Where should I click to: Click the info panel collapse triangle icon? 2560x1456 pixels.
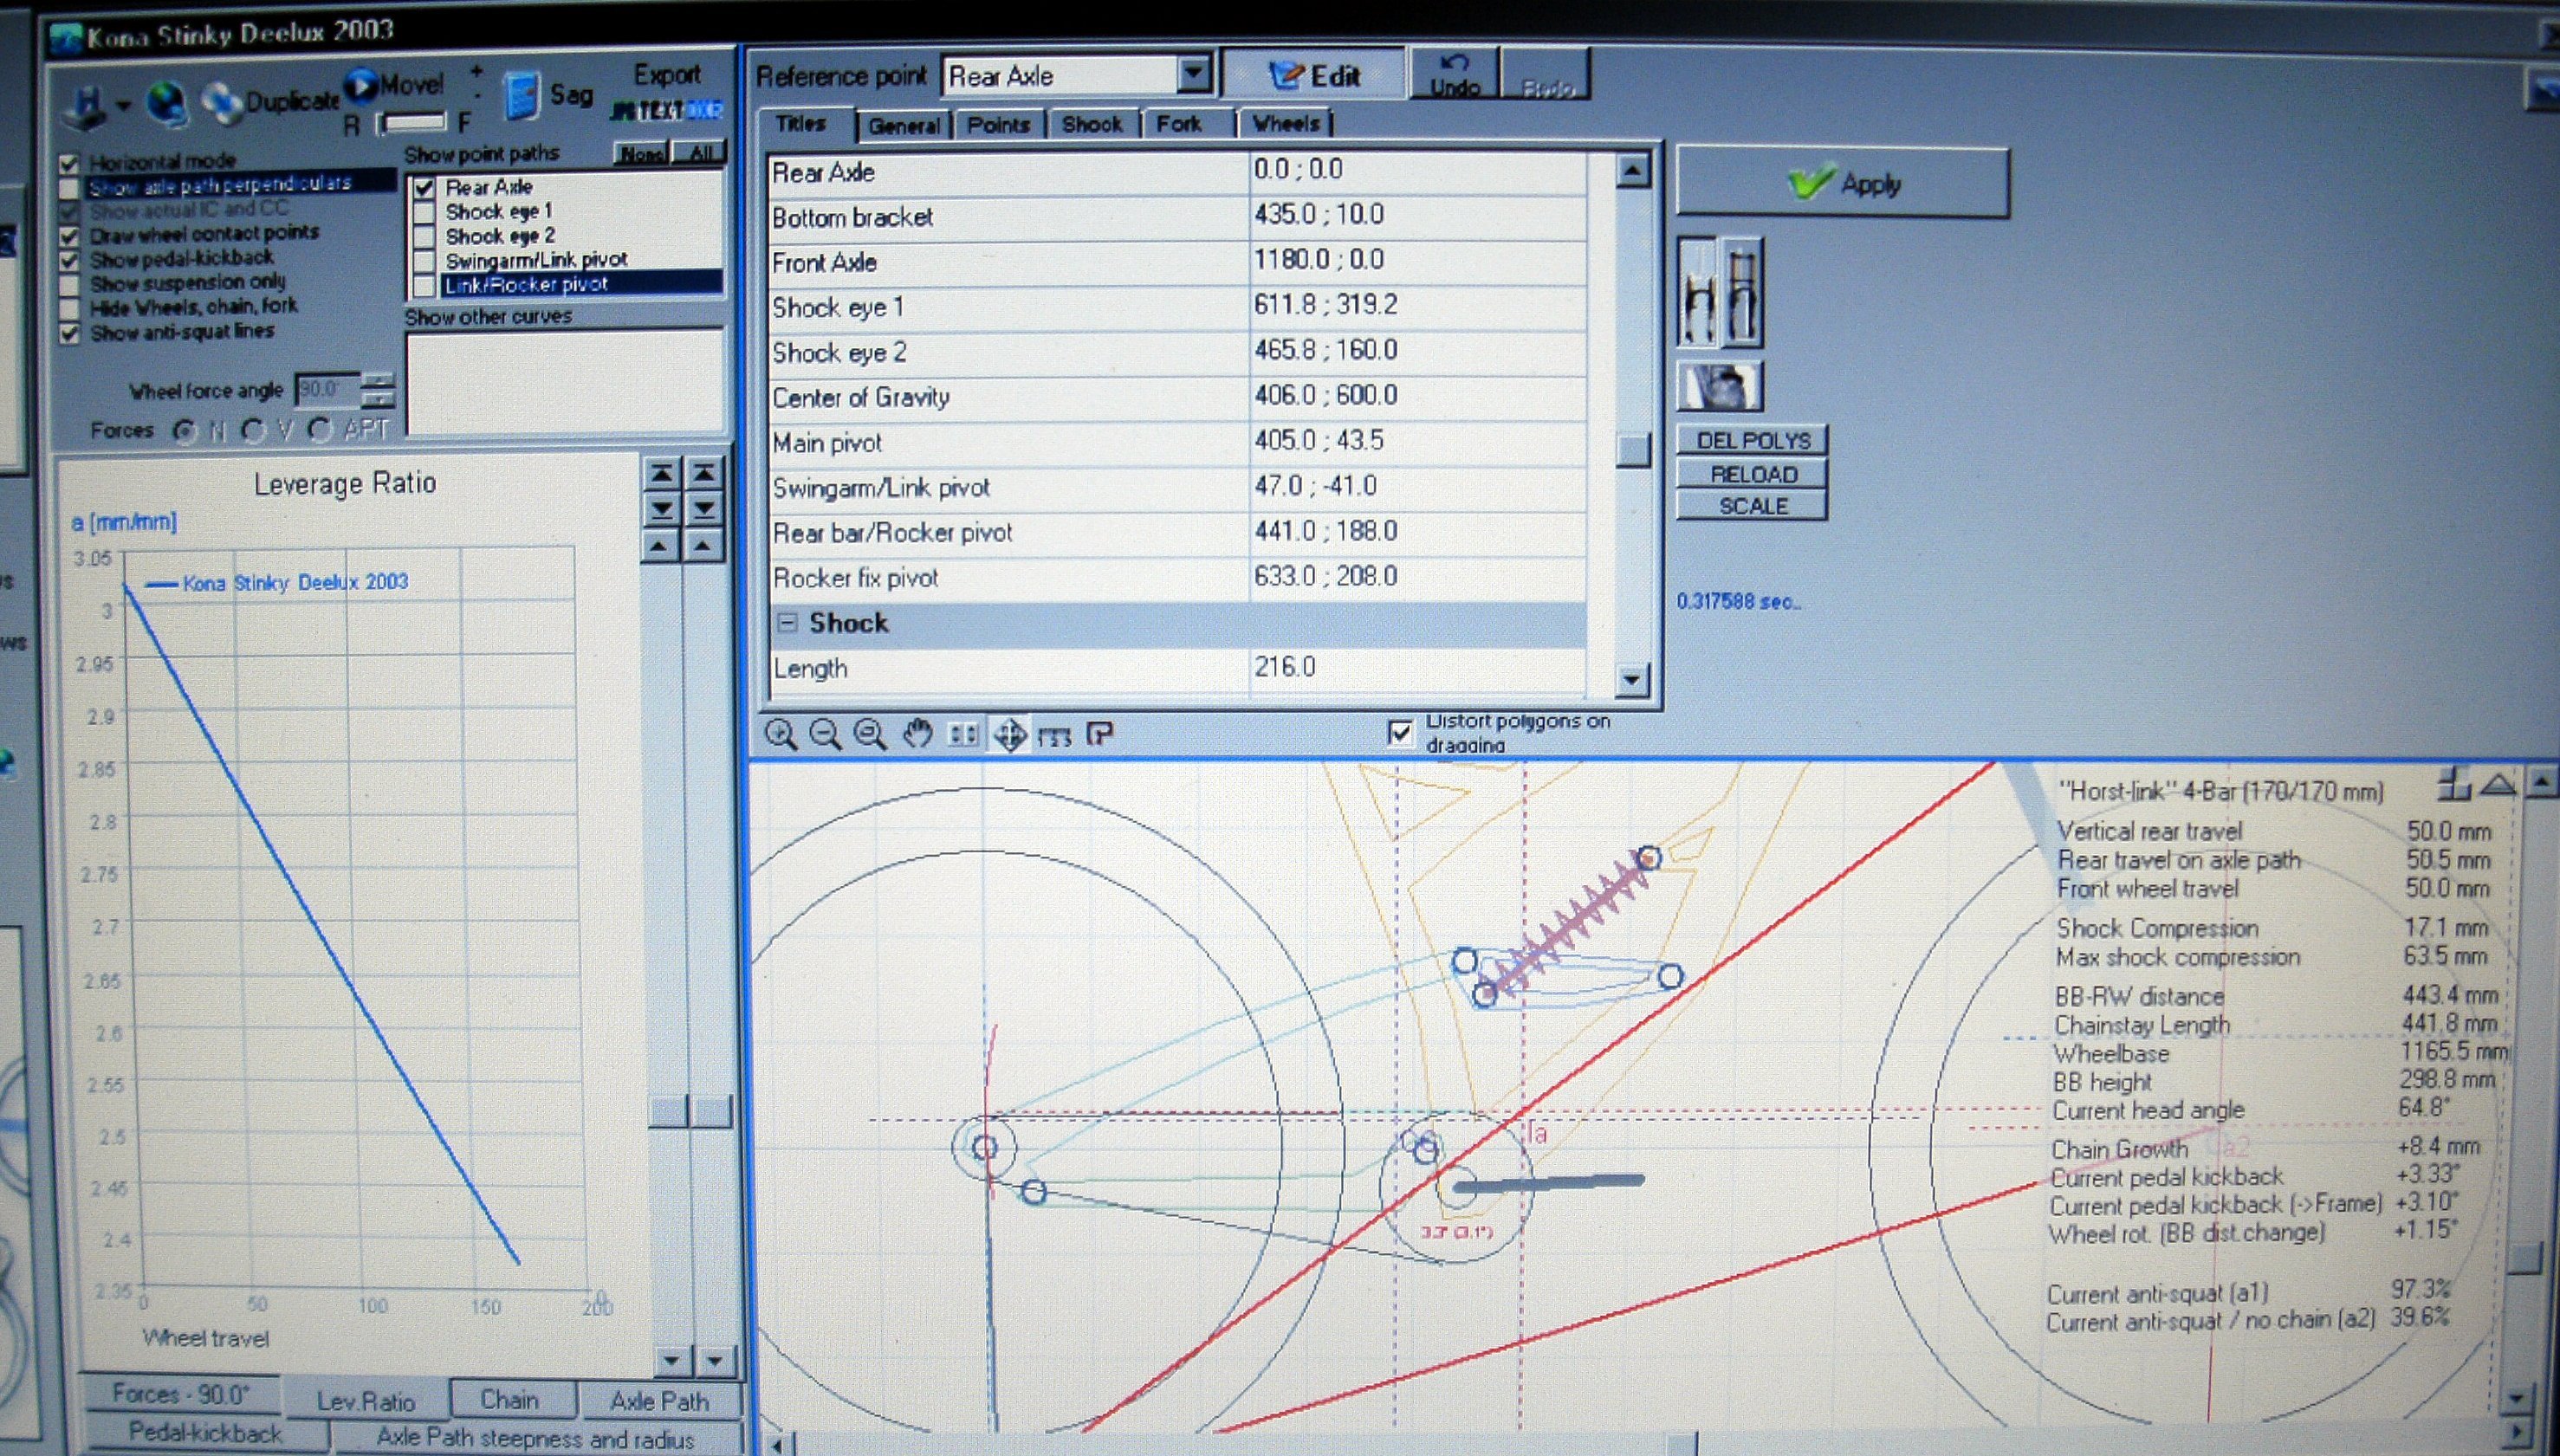pos(2498,785)
